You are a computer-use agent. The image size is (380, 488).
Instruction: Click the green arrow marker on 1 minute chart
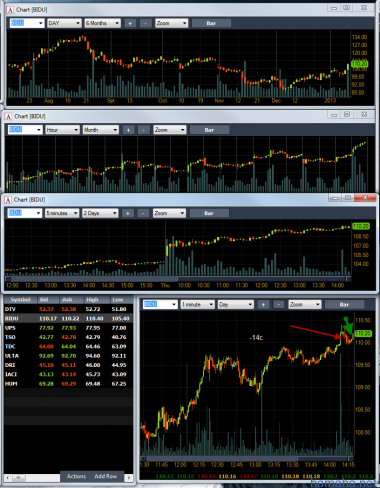(348, 325)
